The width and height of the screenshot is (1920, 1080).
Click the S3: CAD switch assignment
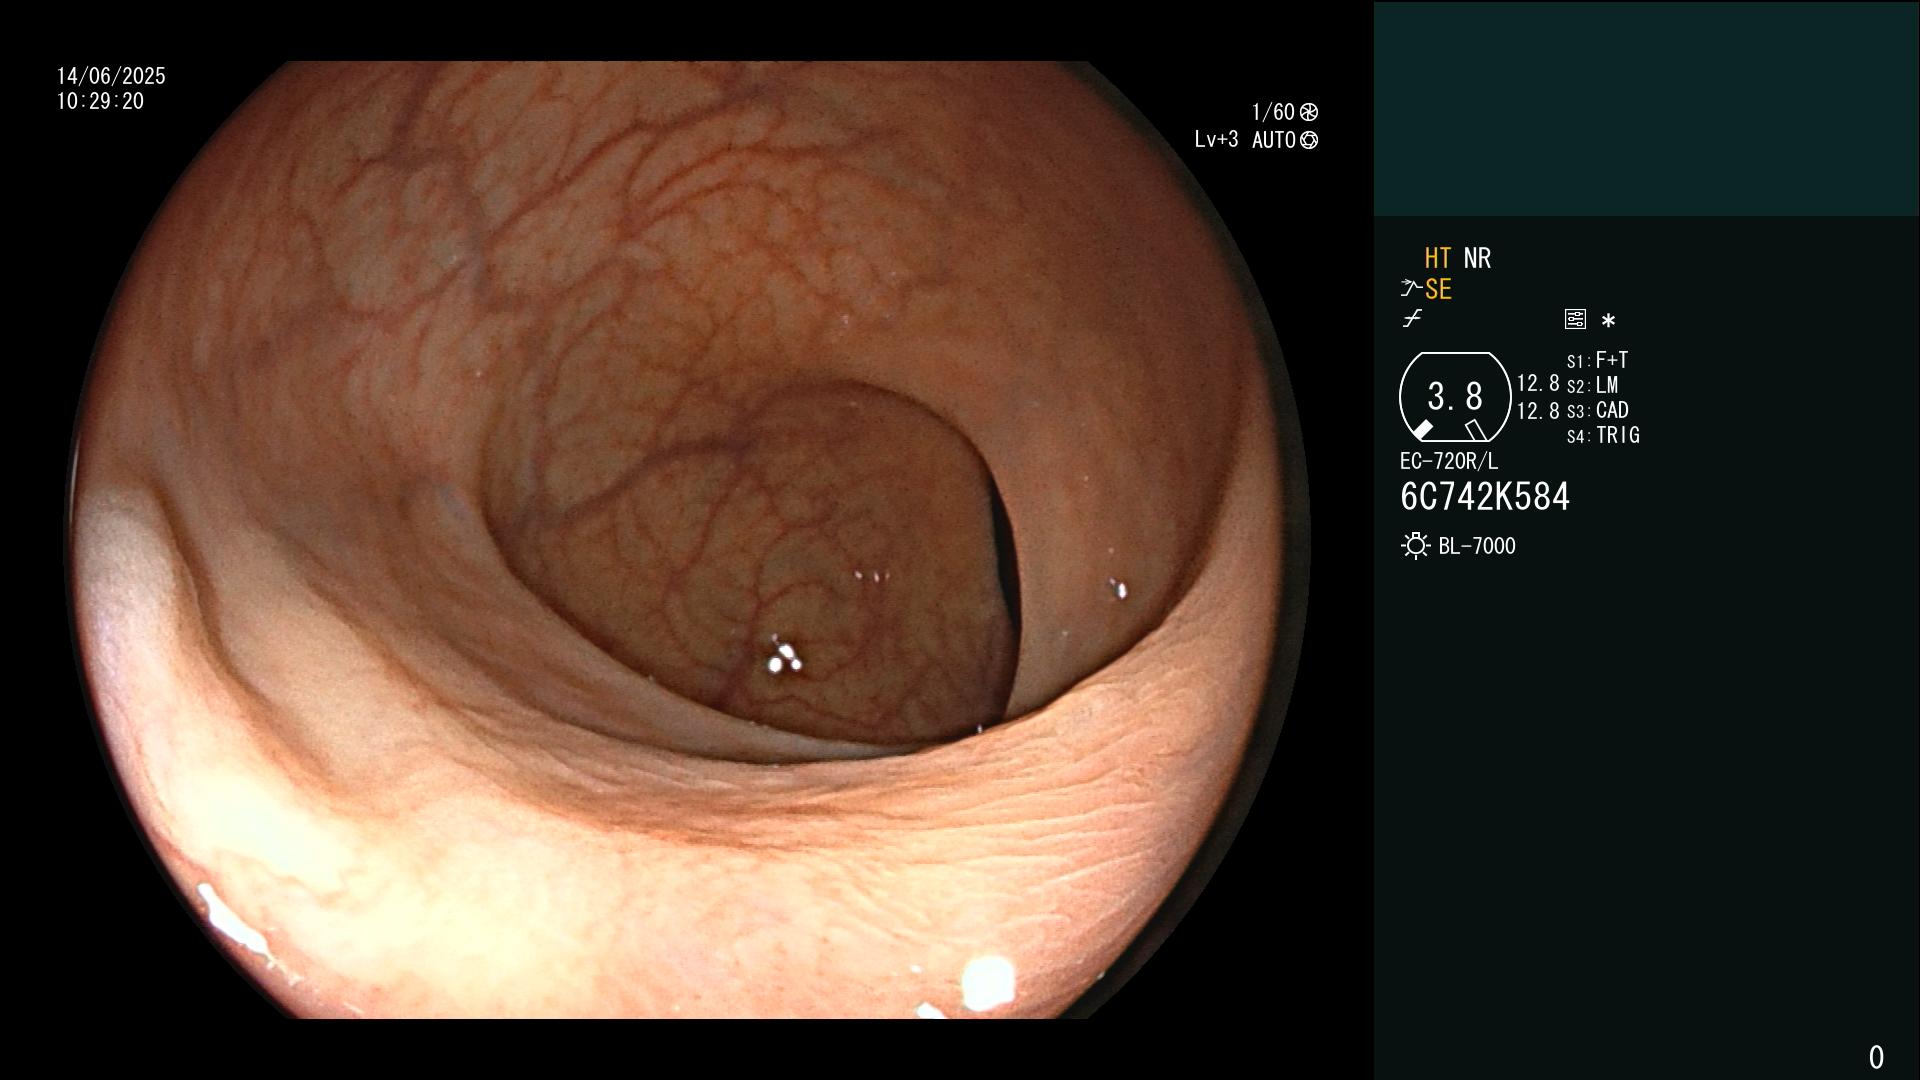tap(1597, 410)
